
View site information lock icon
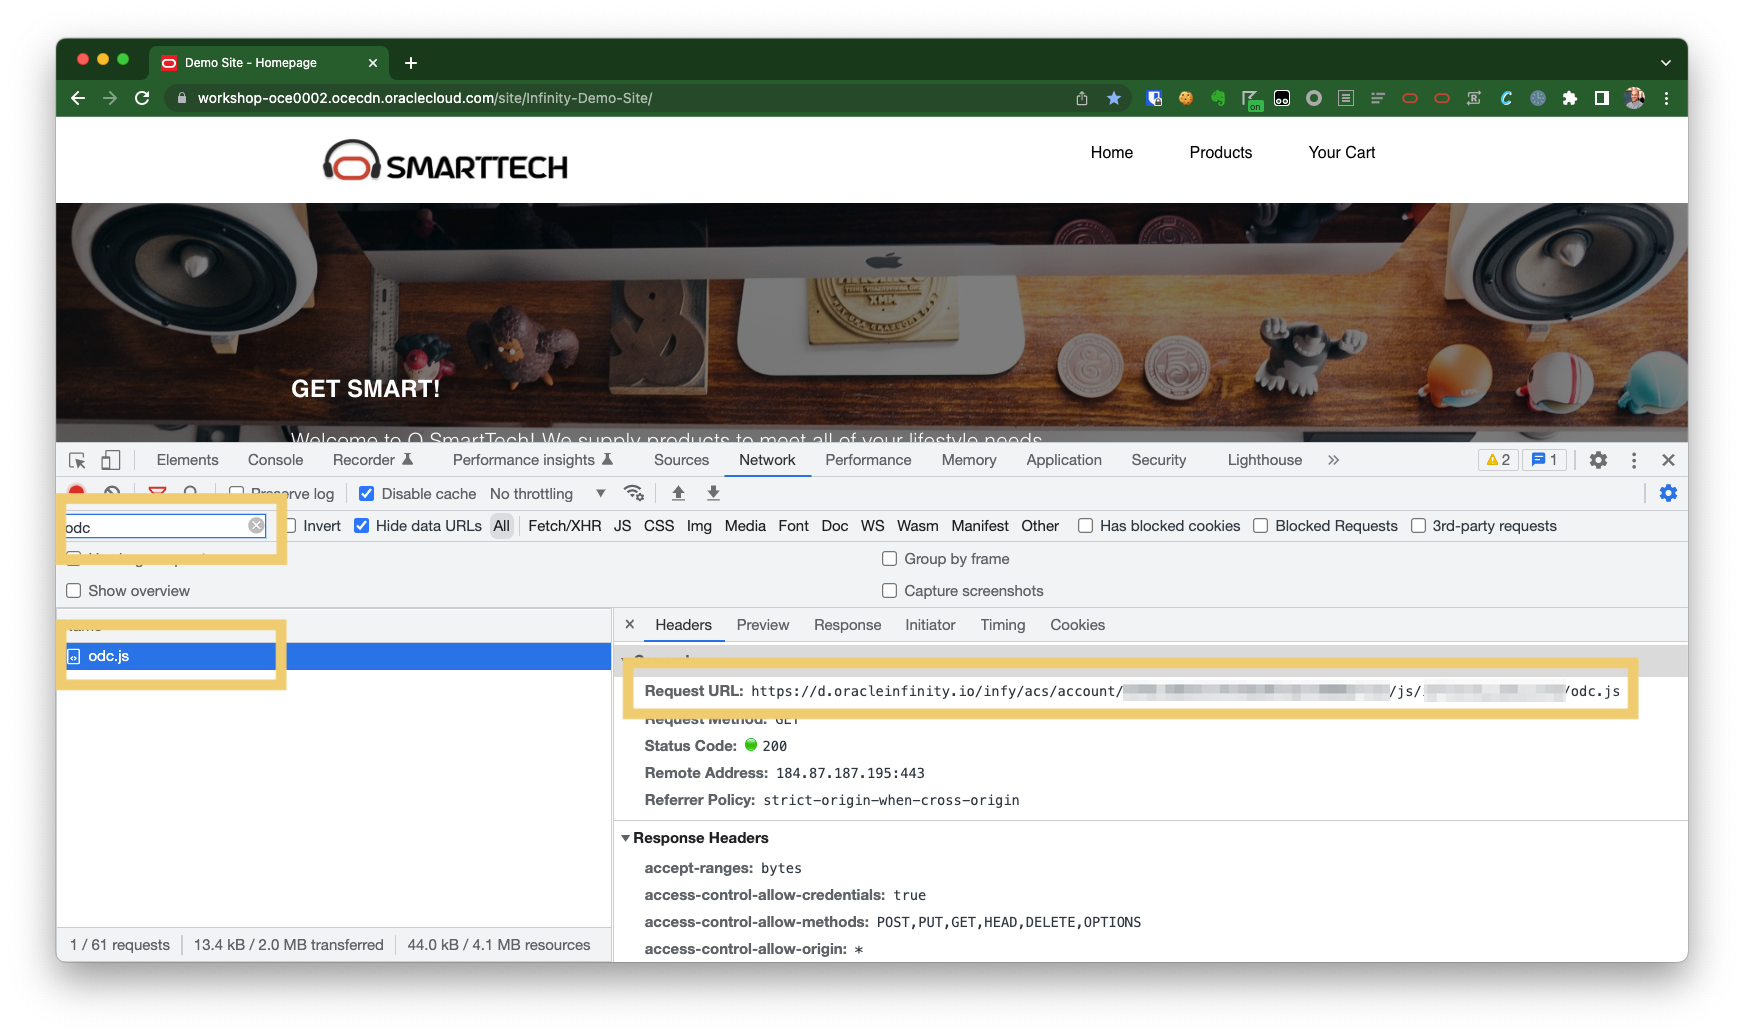[x=181, y=98]
